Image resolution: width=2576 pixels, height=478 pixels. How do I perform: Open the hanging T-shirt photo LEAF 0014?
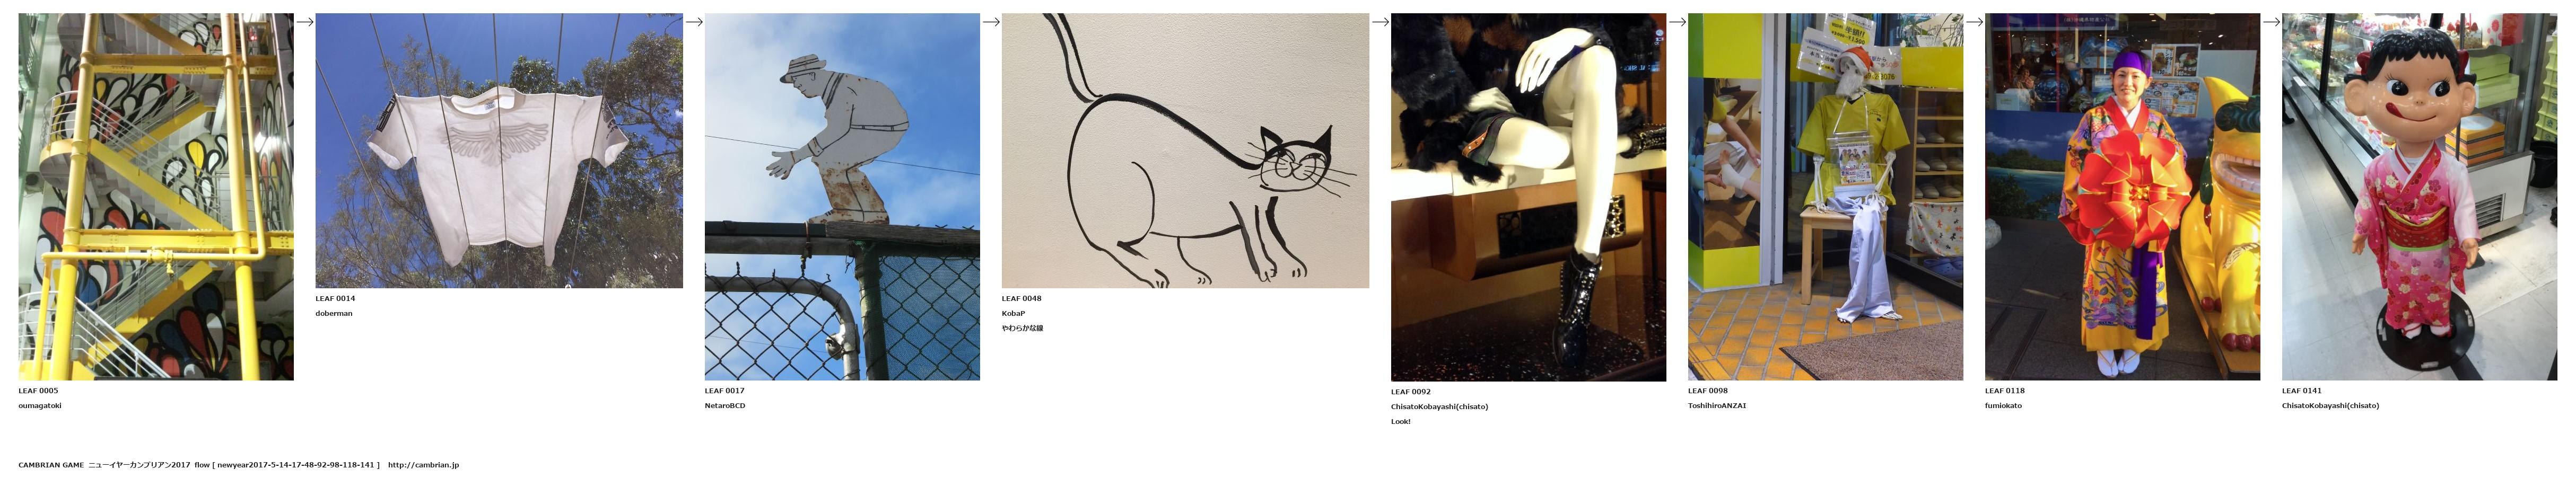tap(499, 150)
